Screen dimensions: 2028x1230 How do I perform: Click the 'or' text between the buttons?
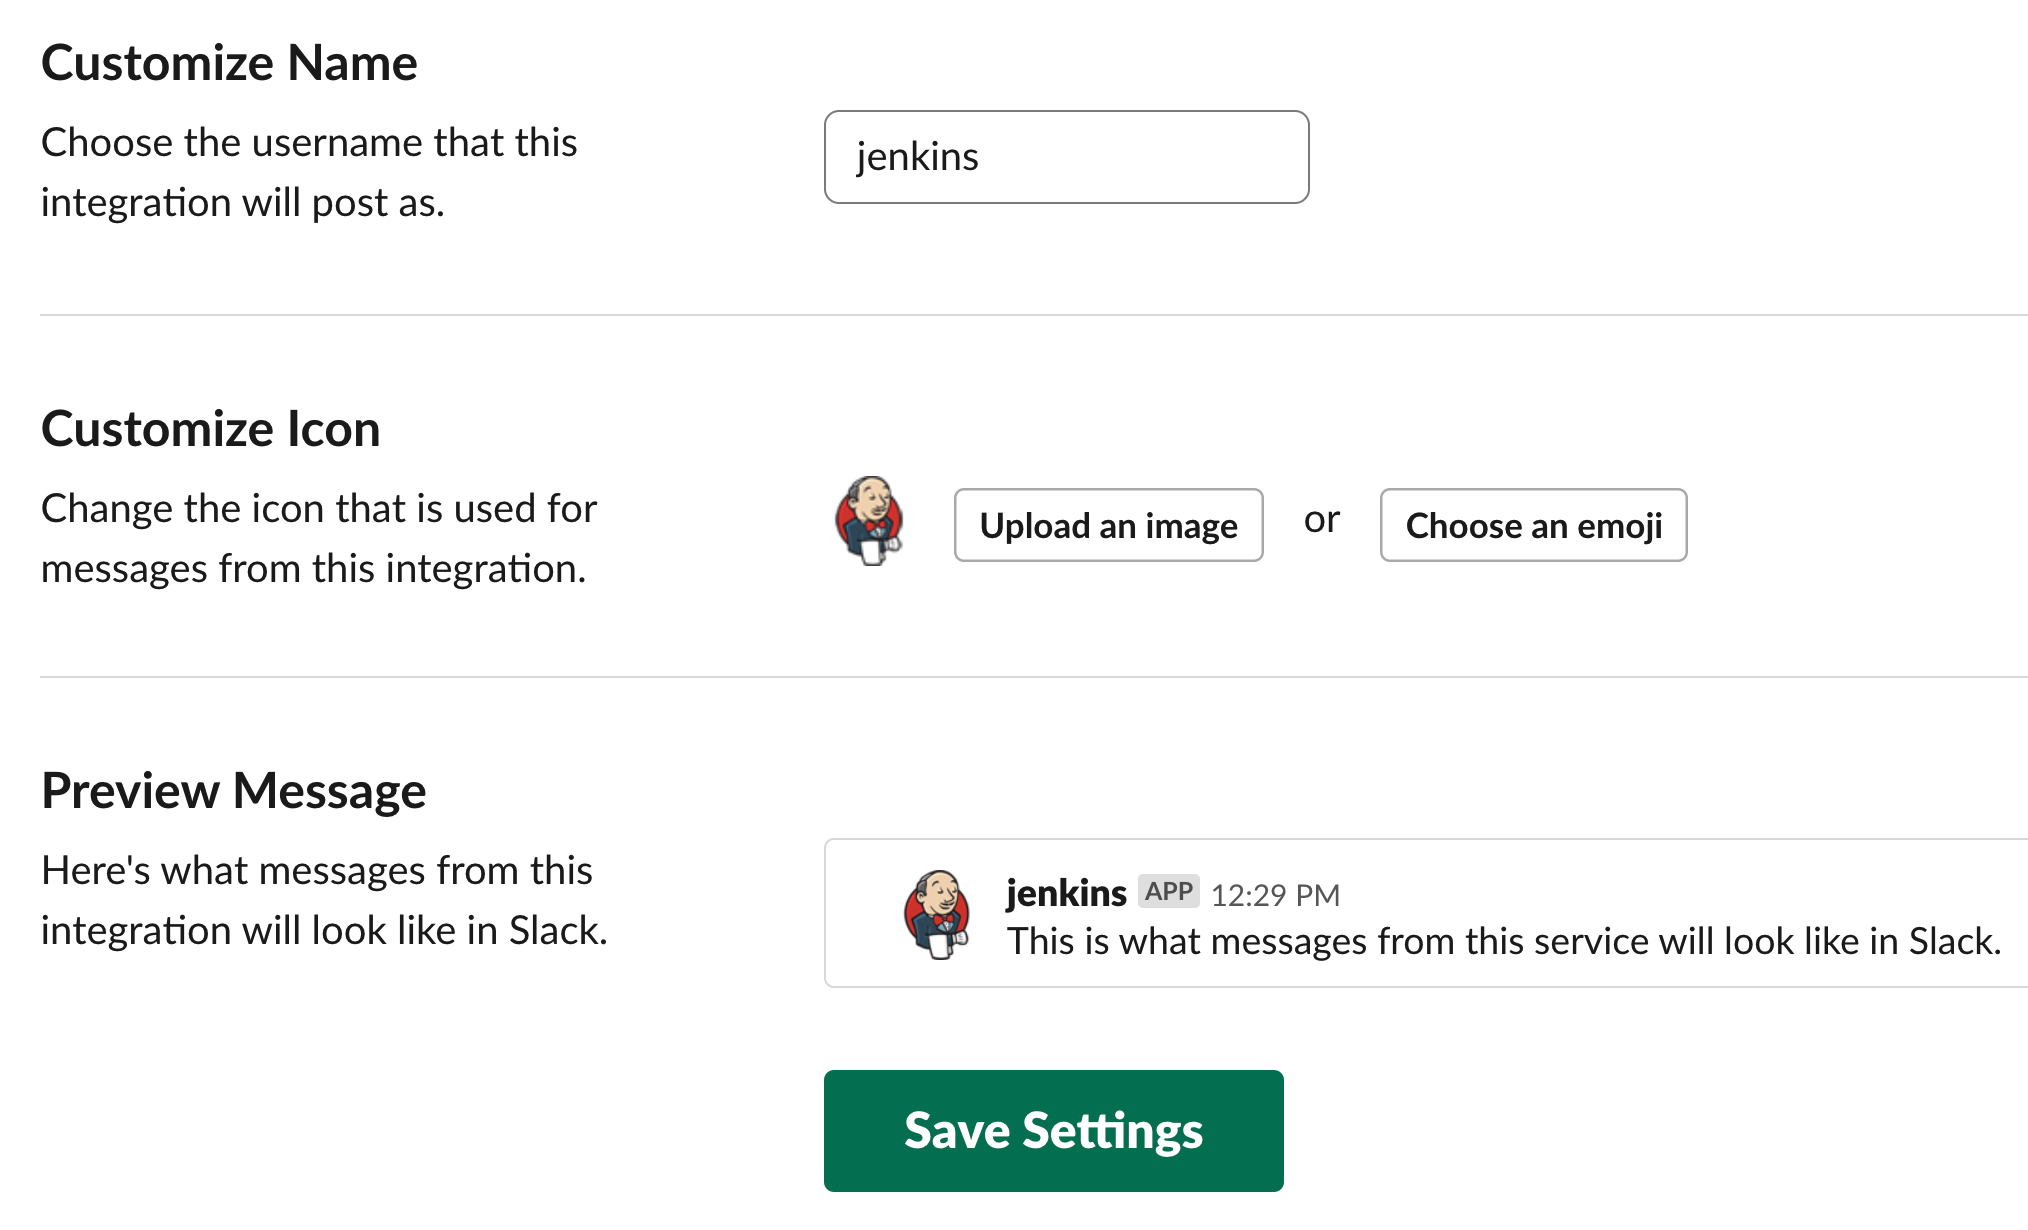click(x=1321, y=520)
